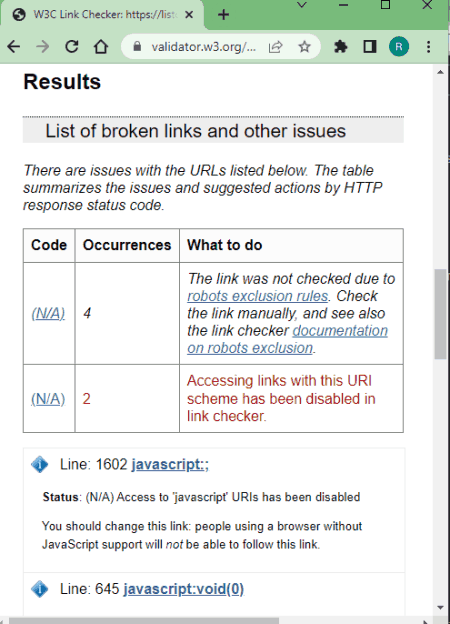Viewport: 450px width, 624px height.
Task: Open the documentation on robots exclusion link
Action: coord(287,339)
